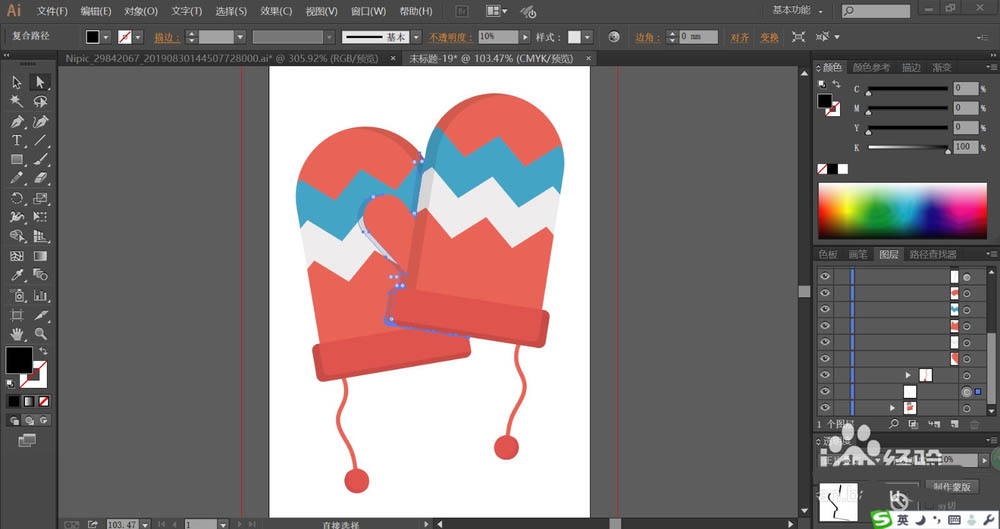1000x529 pixels.
Task: Select the Paintbrush tool
Action: (x=40, y=160)
